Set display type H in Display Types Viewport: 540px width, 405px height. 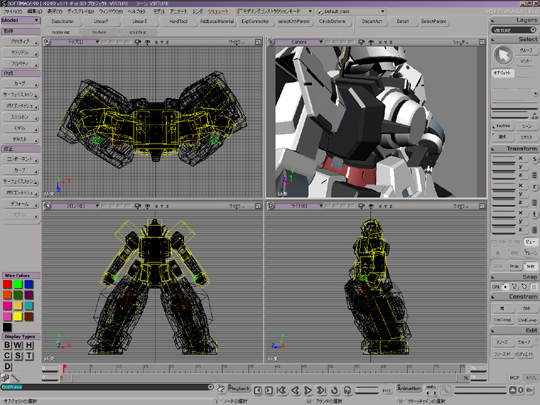pos(29,345)
